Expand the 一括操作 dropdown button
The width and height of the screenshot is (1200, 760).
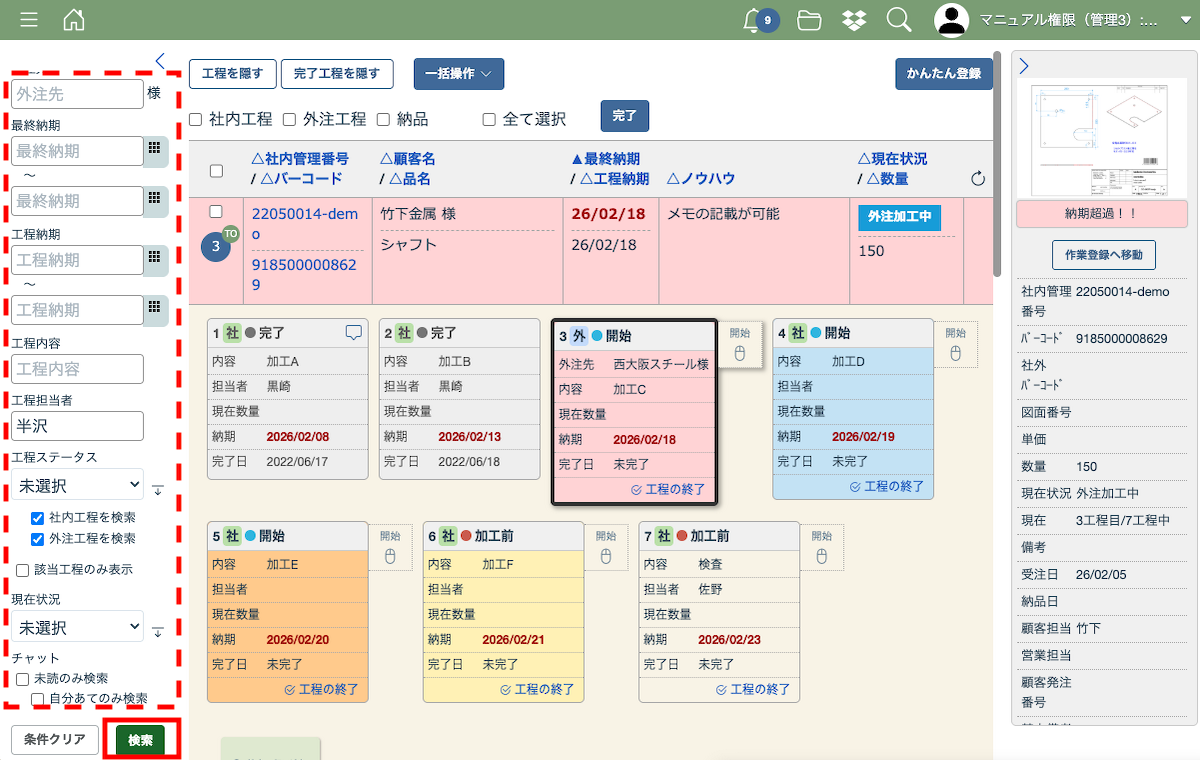(458, 74)
